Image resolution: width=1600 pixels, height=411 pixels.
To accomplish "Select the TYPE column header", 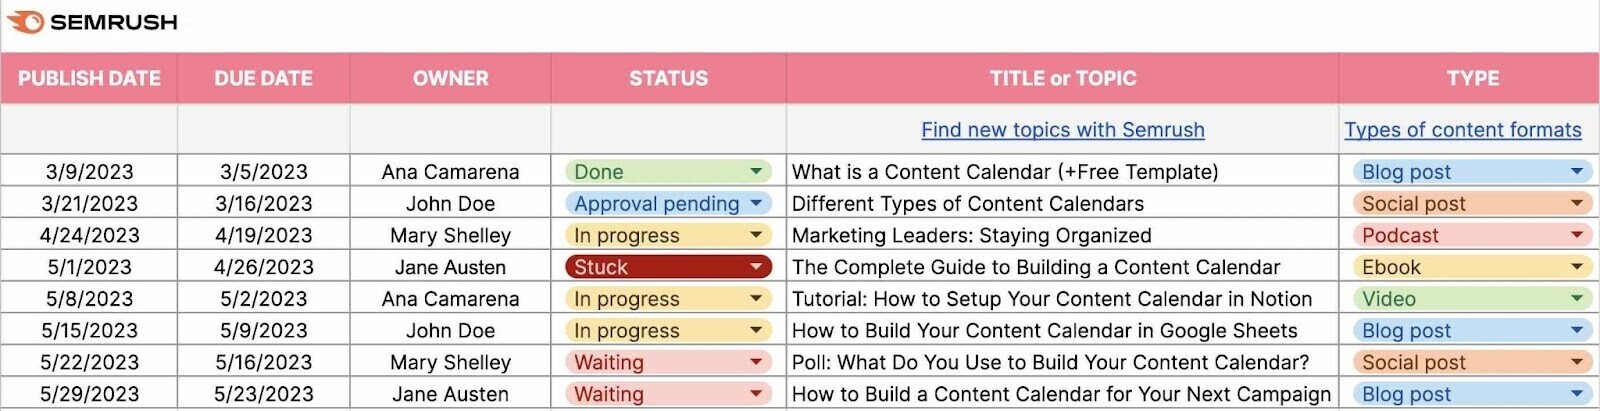I will pos(1472,78).
